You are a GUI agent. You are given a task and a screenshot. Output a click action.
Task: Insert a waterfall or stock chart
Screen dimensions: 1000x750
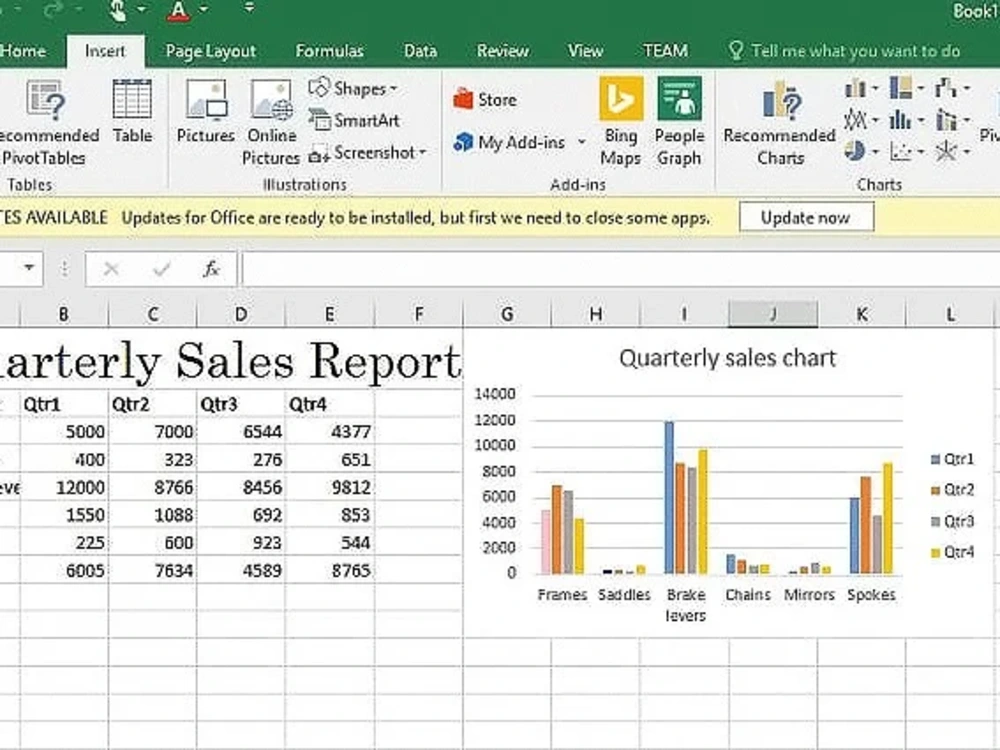953,88
